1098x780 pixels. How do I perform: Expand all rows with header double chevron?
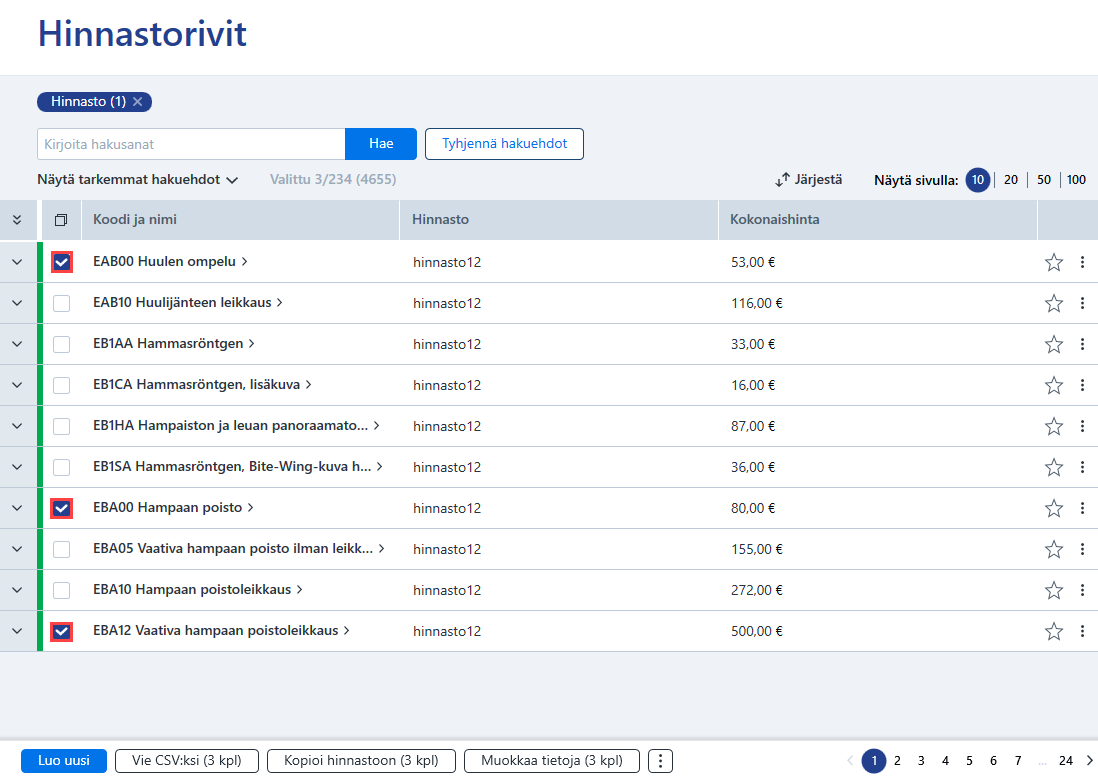[x=17, y=220]
